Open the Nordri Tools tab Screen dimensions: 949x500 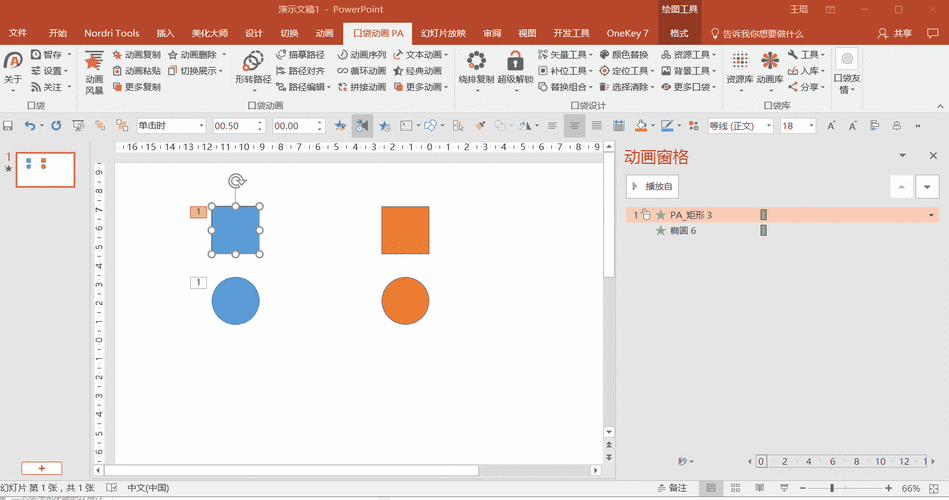pos(112,33)
